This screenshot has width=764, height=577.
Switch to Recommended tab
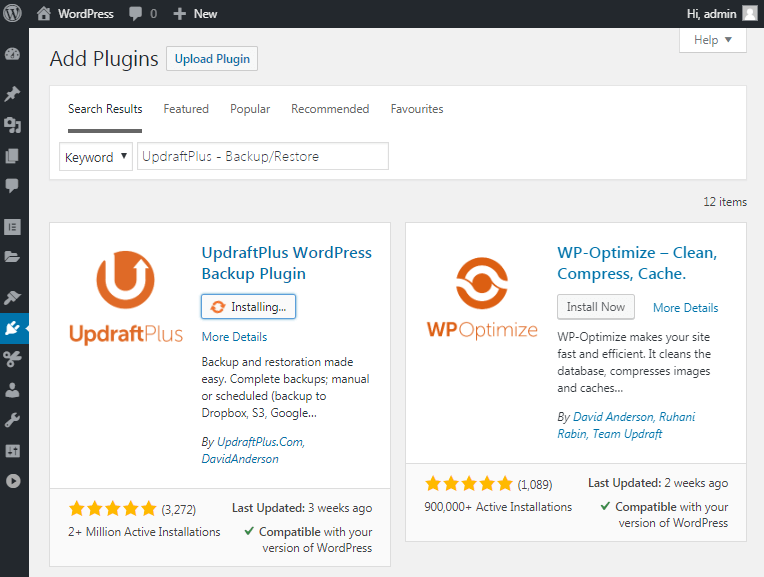pyautogui.click(x=330, y=109)
